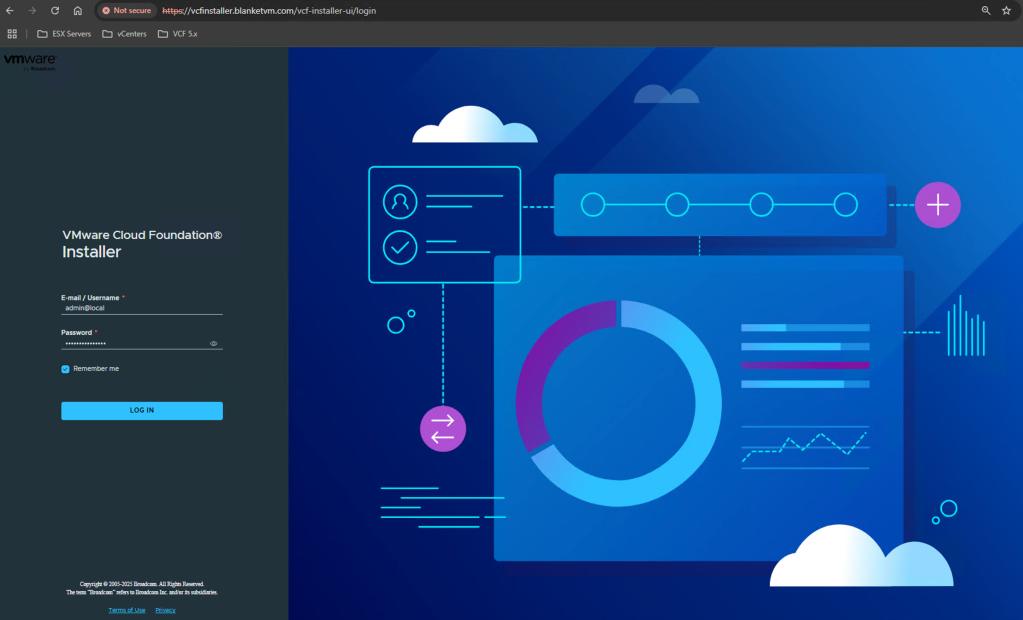The height and width of the screenshot is (620, 1023).
Task: Open the Privacy link
Action: click(165, 610)
